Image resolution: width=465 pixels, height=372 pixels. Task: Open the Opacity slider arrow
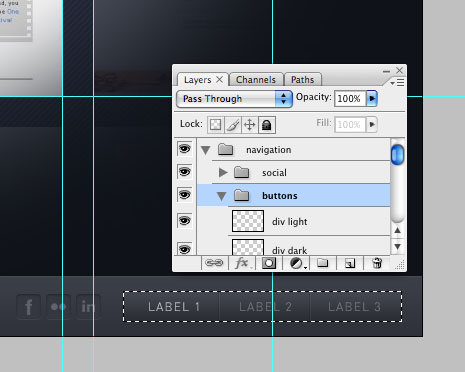(372, 98)
